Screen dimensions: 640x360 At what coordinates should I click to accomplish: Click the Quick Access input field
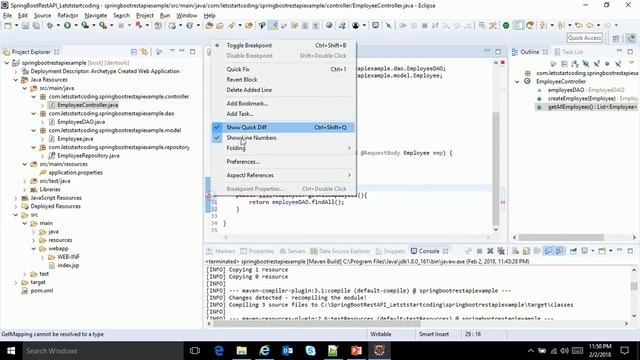[x=584, y=38]
